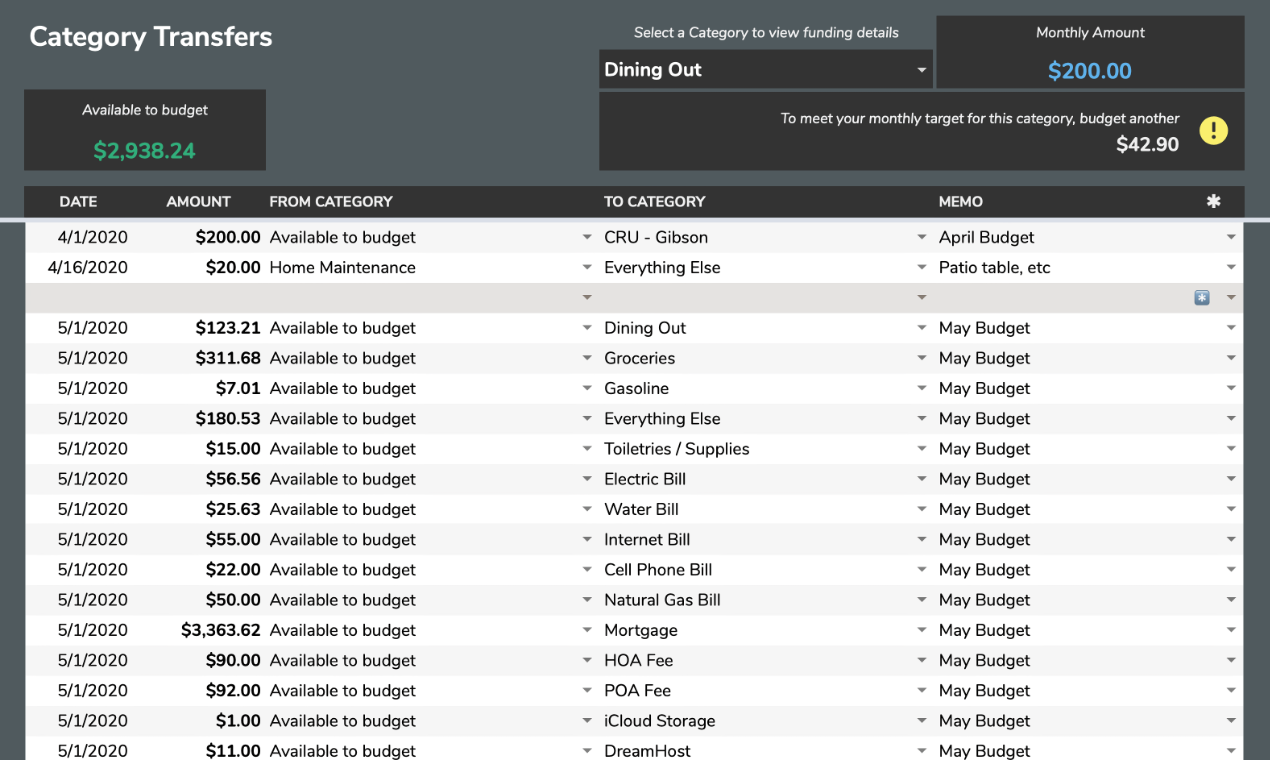Click the Category Transfers title

coord(151,37)
